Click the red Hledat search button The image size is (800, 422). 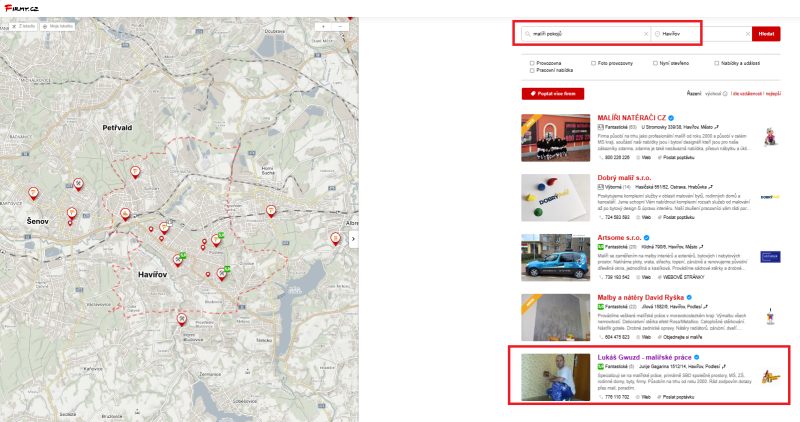[x=766, y=34]
